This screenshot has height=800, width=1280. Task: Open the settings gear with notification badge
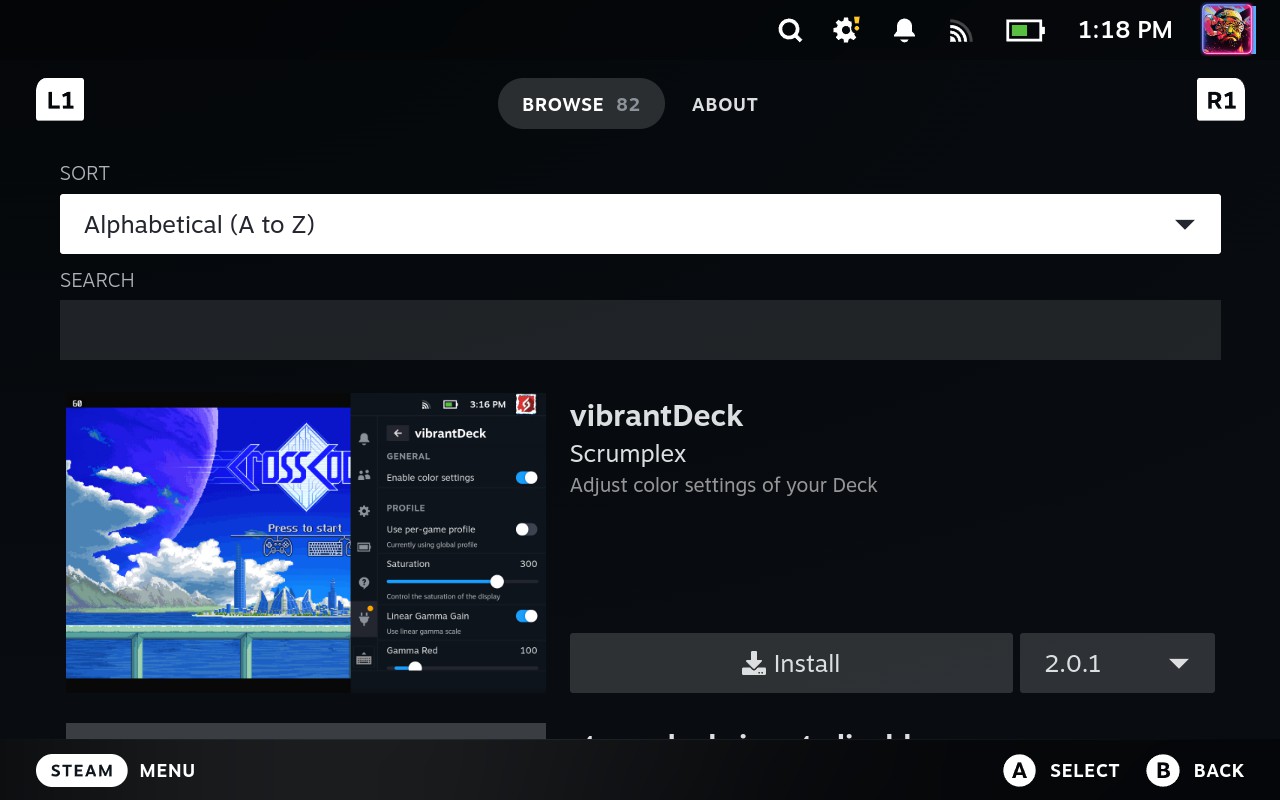tap(845, 30)
